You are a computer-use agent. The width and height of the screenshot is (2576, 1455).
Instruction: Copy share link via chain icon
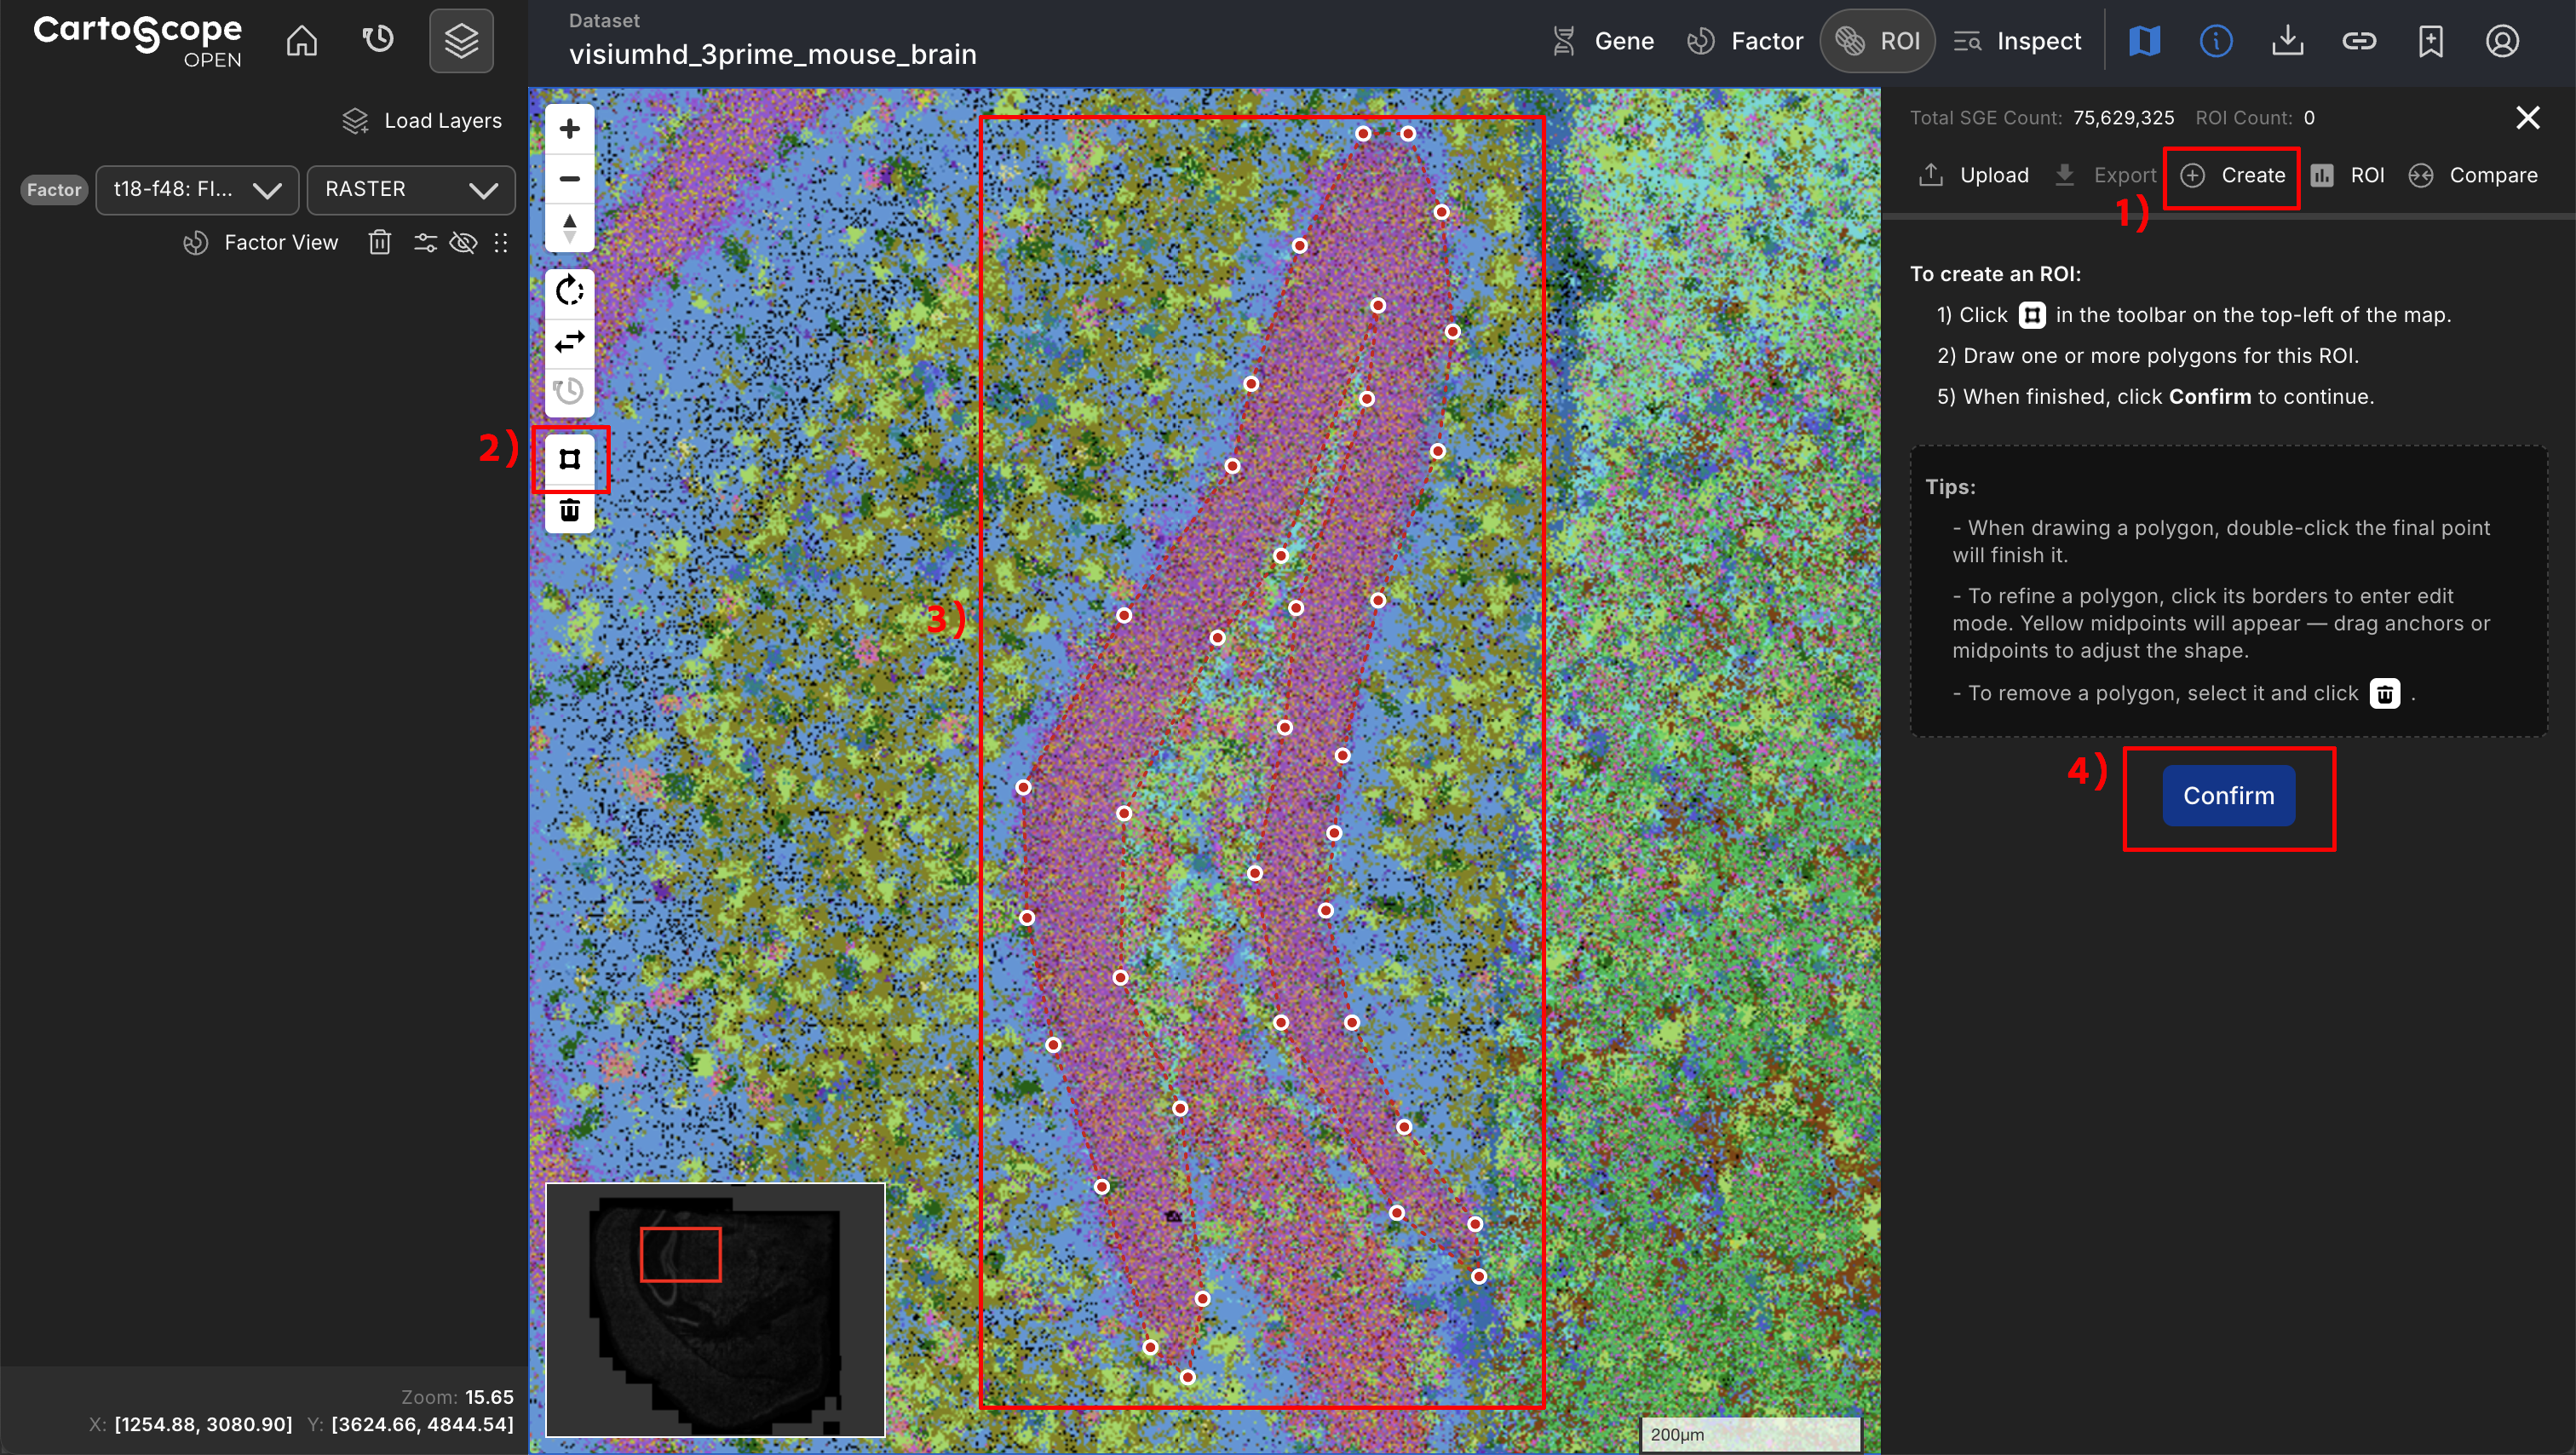click(2358, 41)
